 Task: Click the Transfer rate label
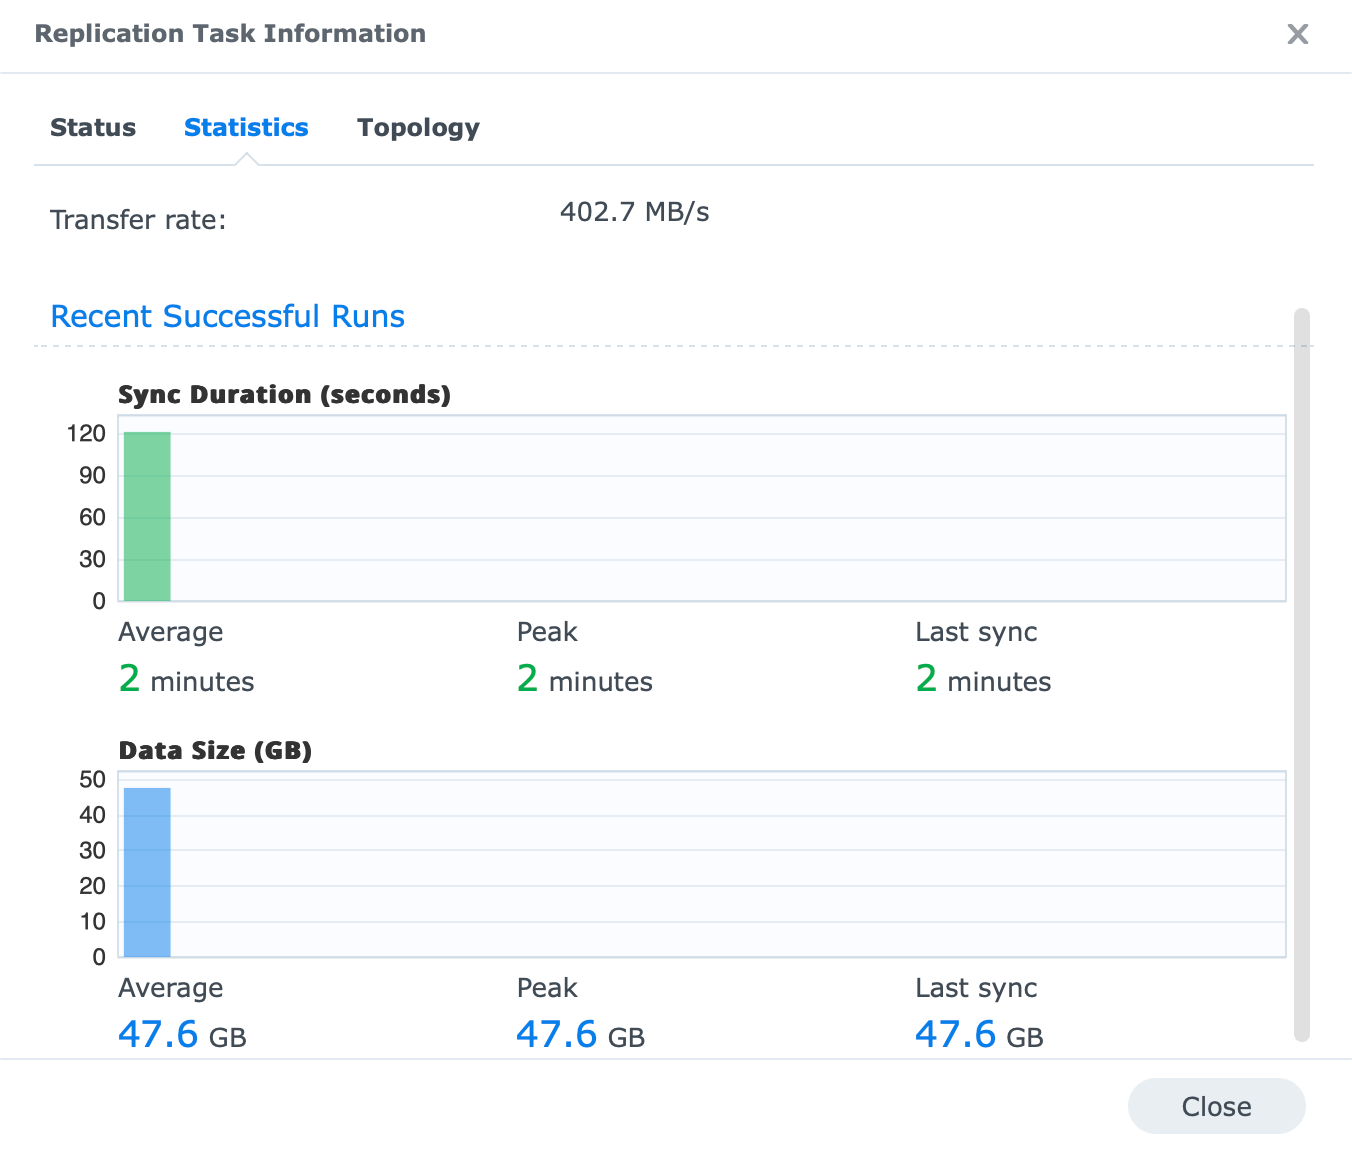(138, 220)
